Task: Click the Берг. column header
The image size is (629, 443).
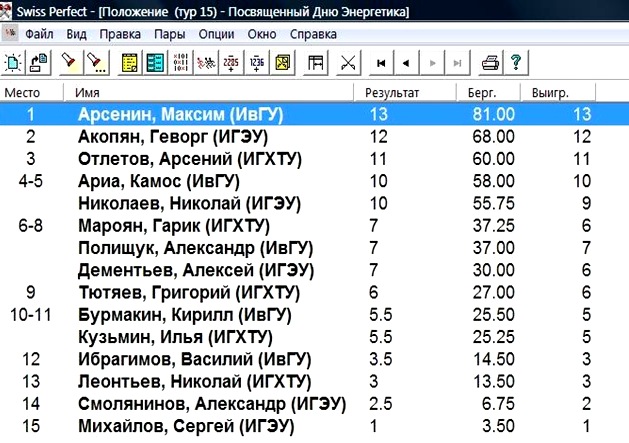Action: coord(488,93)
